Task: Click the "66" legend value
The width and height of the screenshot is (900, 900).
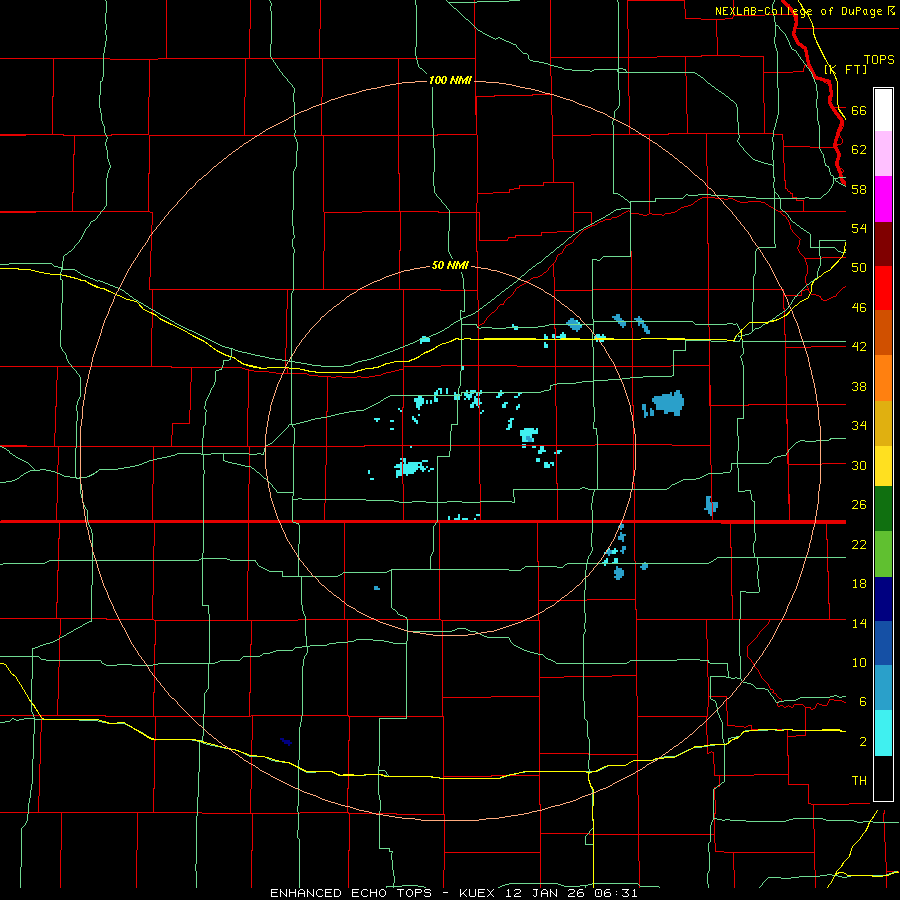Action: [x=859, y=110]
